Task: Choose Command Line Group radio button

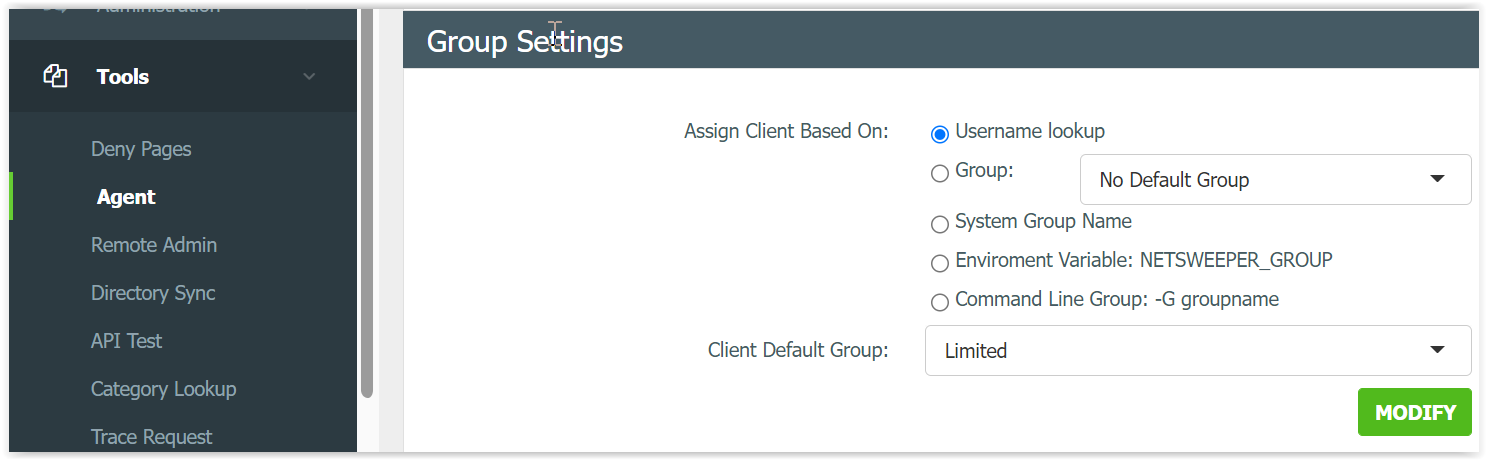Action: (x=939, y=303)
